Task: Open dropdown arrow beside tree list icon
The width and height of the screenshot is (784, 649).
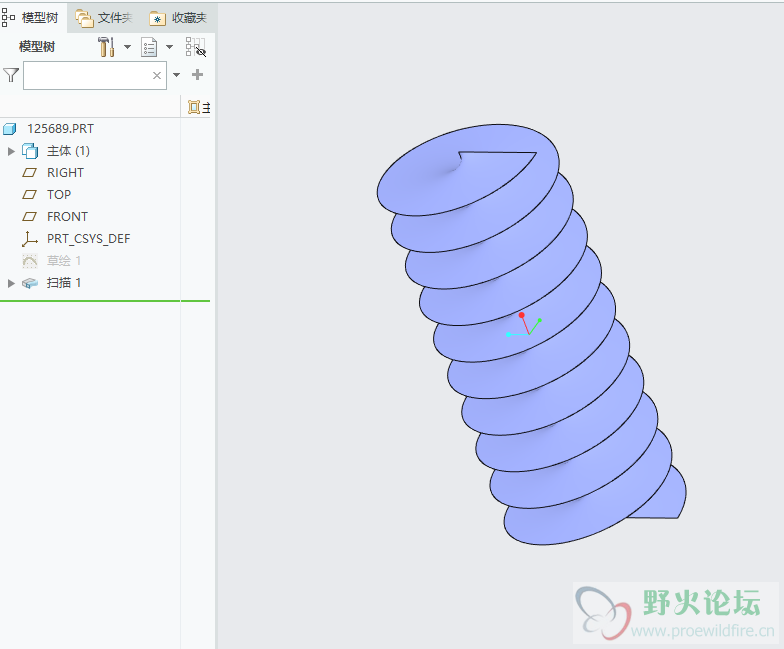Action: [170, 47]
